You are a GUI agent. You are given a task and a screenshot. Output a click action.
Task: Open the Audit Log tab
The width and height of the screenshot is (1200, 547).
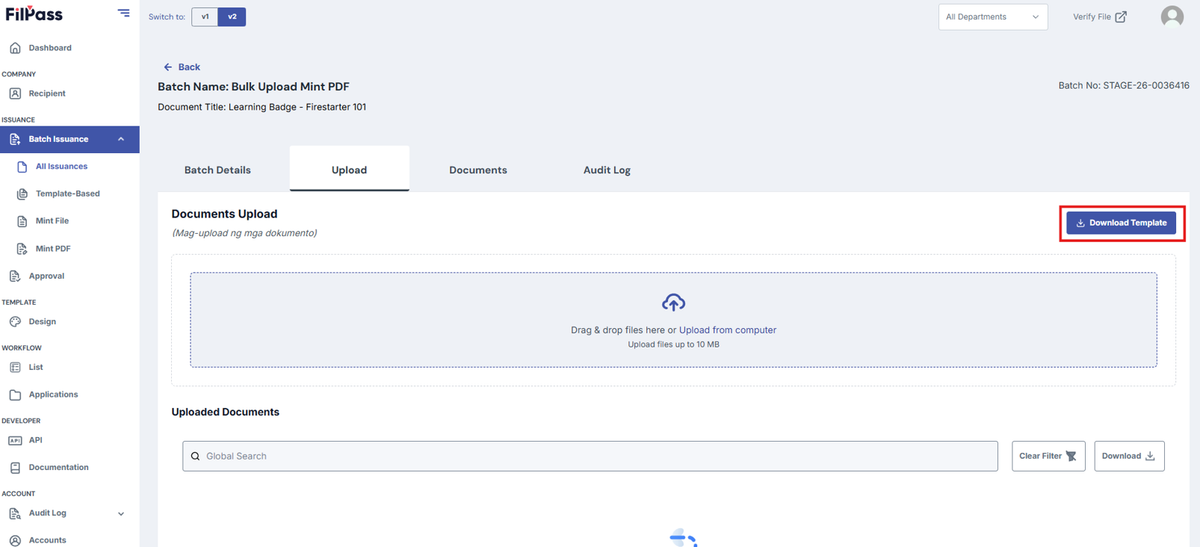pos(607,170)
